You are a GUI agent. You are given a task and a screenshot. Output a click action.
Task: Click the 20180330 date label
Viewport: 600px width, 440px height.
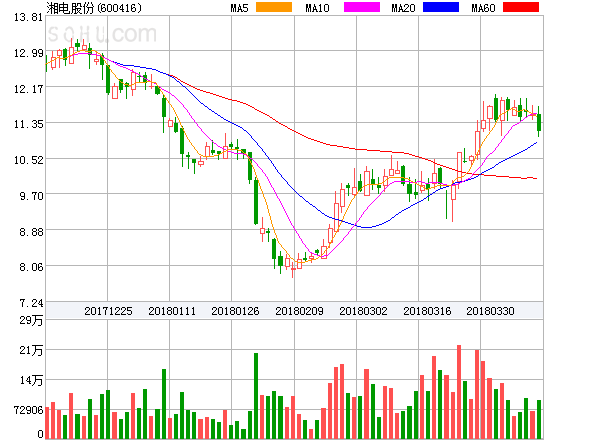(490, 311)
